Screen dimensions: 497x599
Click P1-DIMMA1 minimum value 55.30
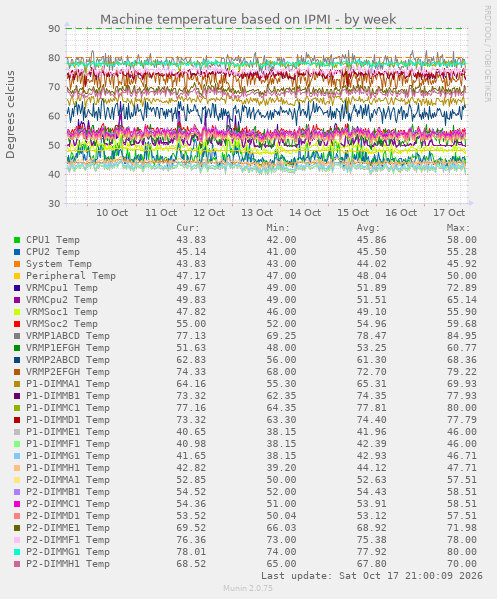pyautogui.click(x=281, y=384)
